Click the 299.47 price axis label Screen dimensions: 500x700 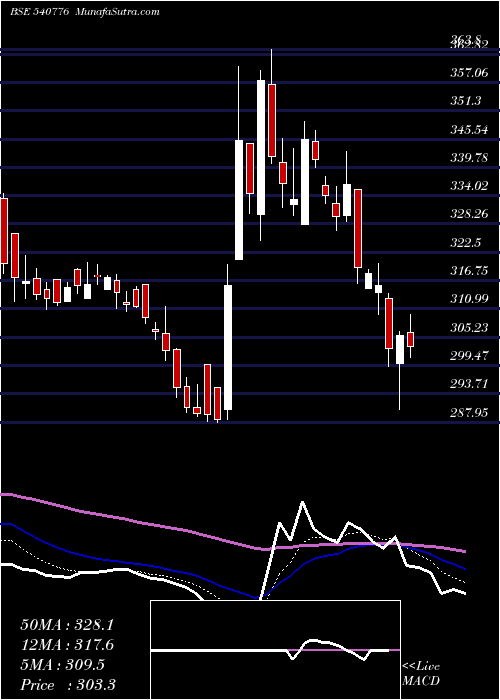coord(469,356)
